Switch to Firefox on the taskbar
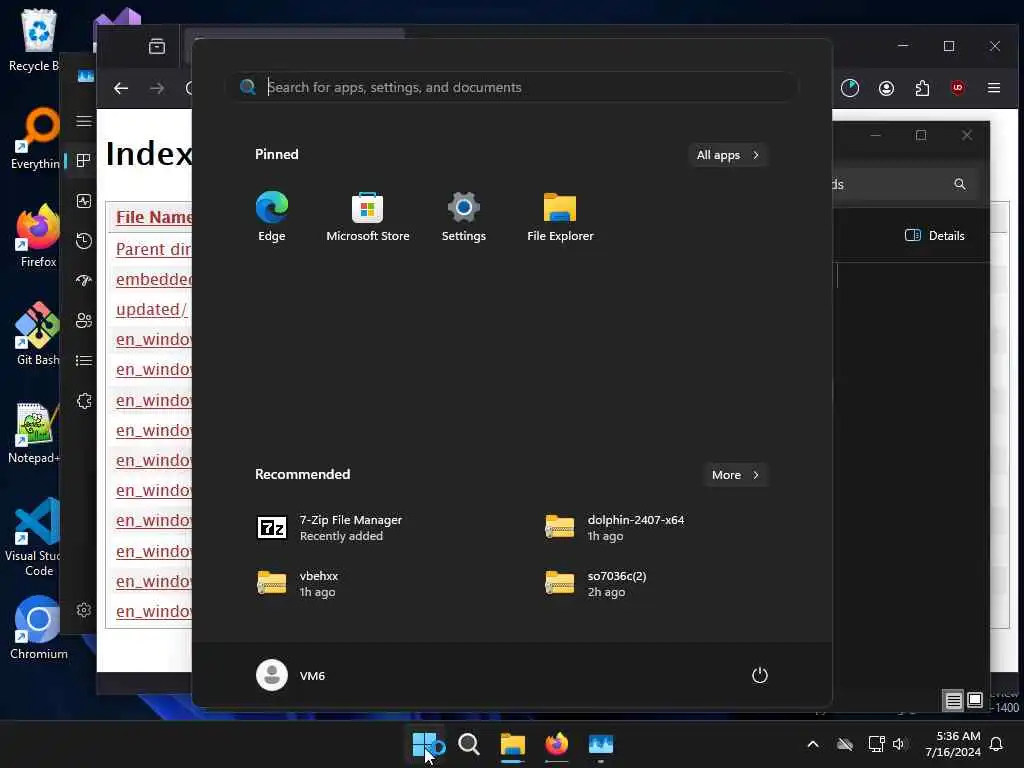Screen dimensions: 1024x768 pyautogui.click(x=556, y=744)
